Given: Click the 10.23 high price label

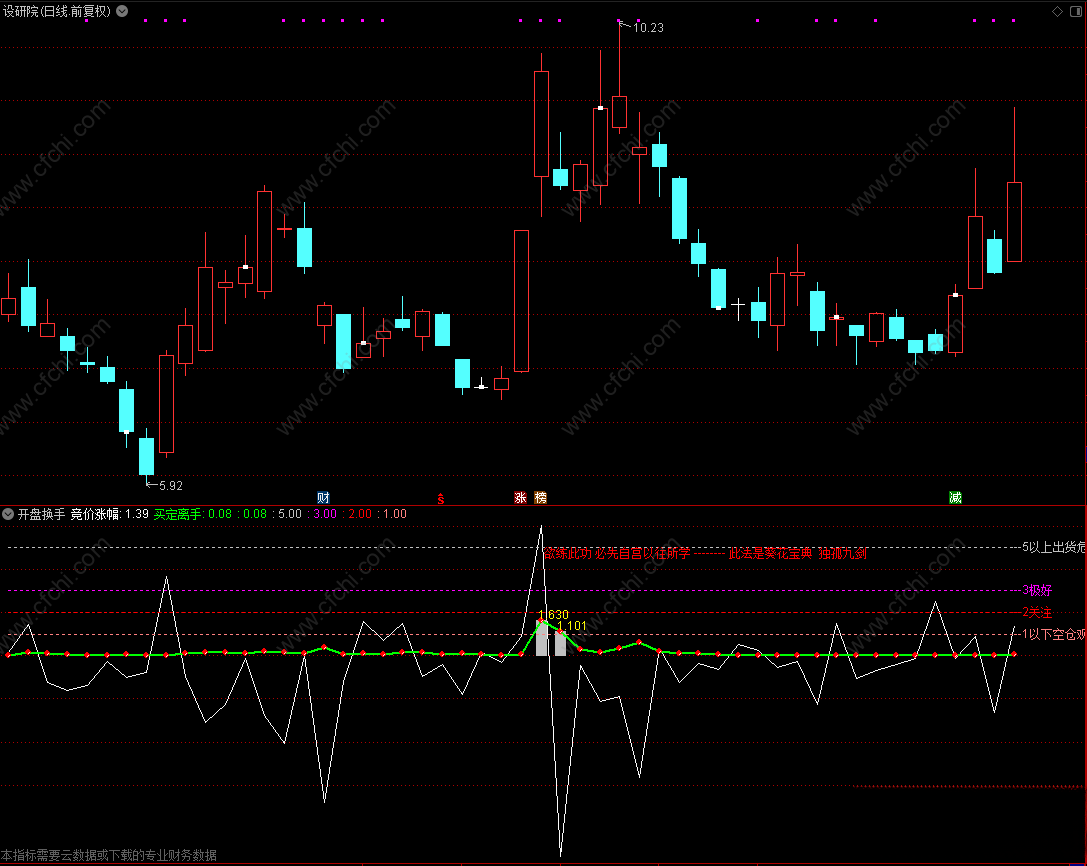Looking at the screenshot, I should click(x=648, y=28).
